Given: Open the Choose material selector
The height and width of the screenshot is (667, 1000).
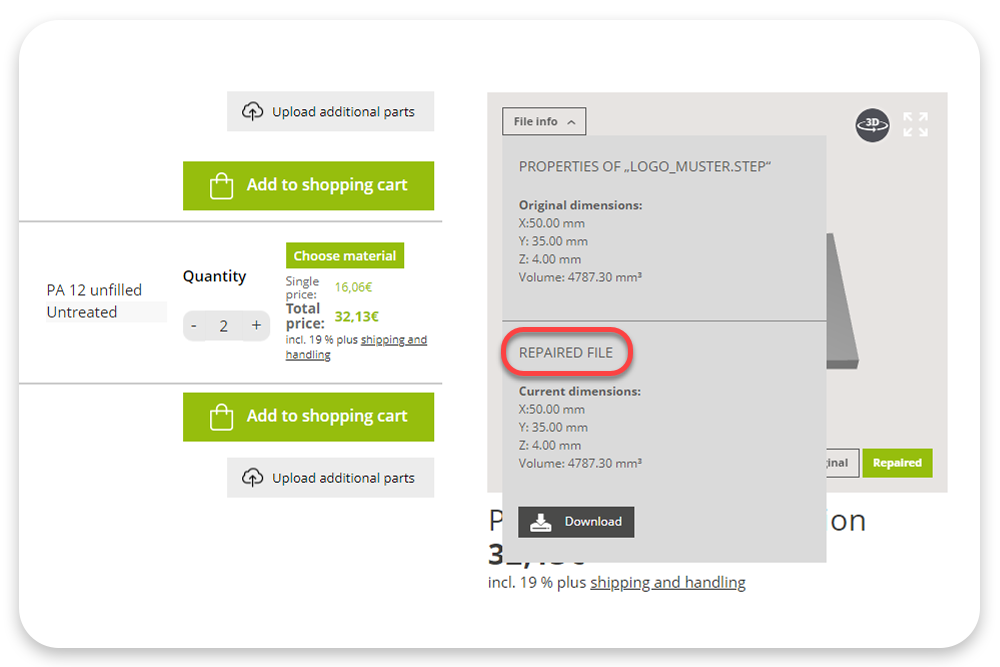Looking at the screenshot, I should tap(344, 255).
